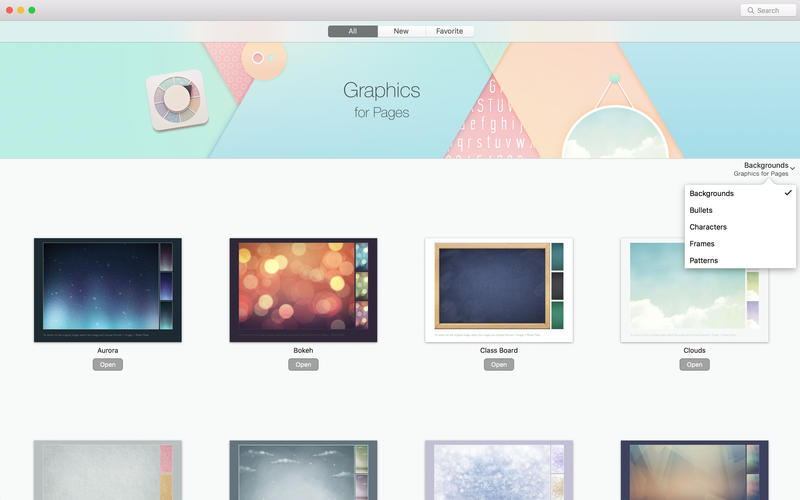Click the Clouds title label
The width and height of the screenshot is (800, 500).
coord(694,351)
